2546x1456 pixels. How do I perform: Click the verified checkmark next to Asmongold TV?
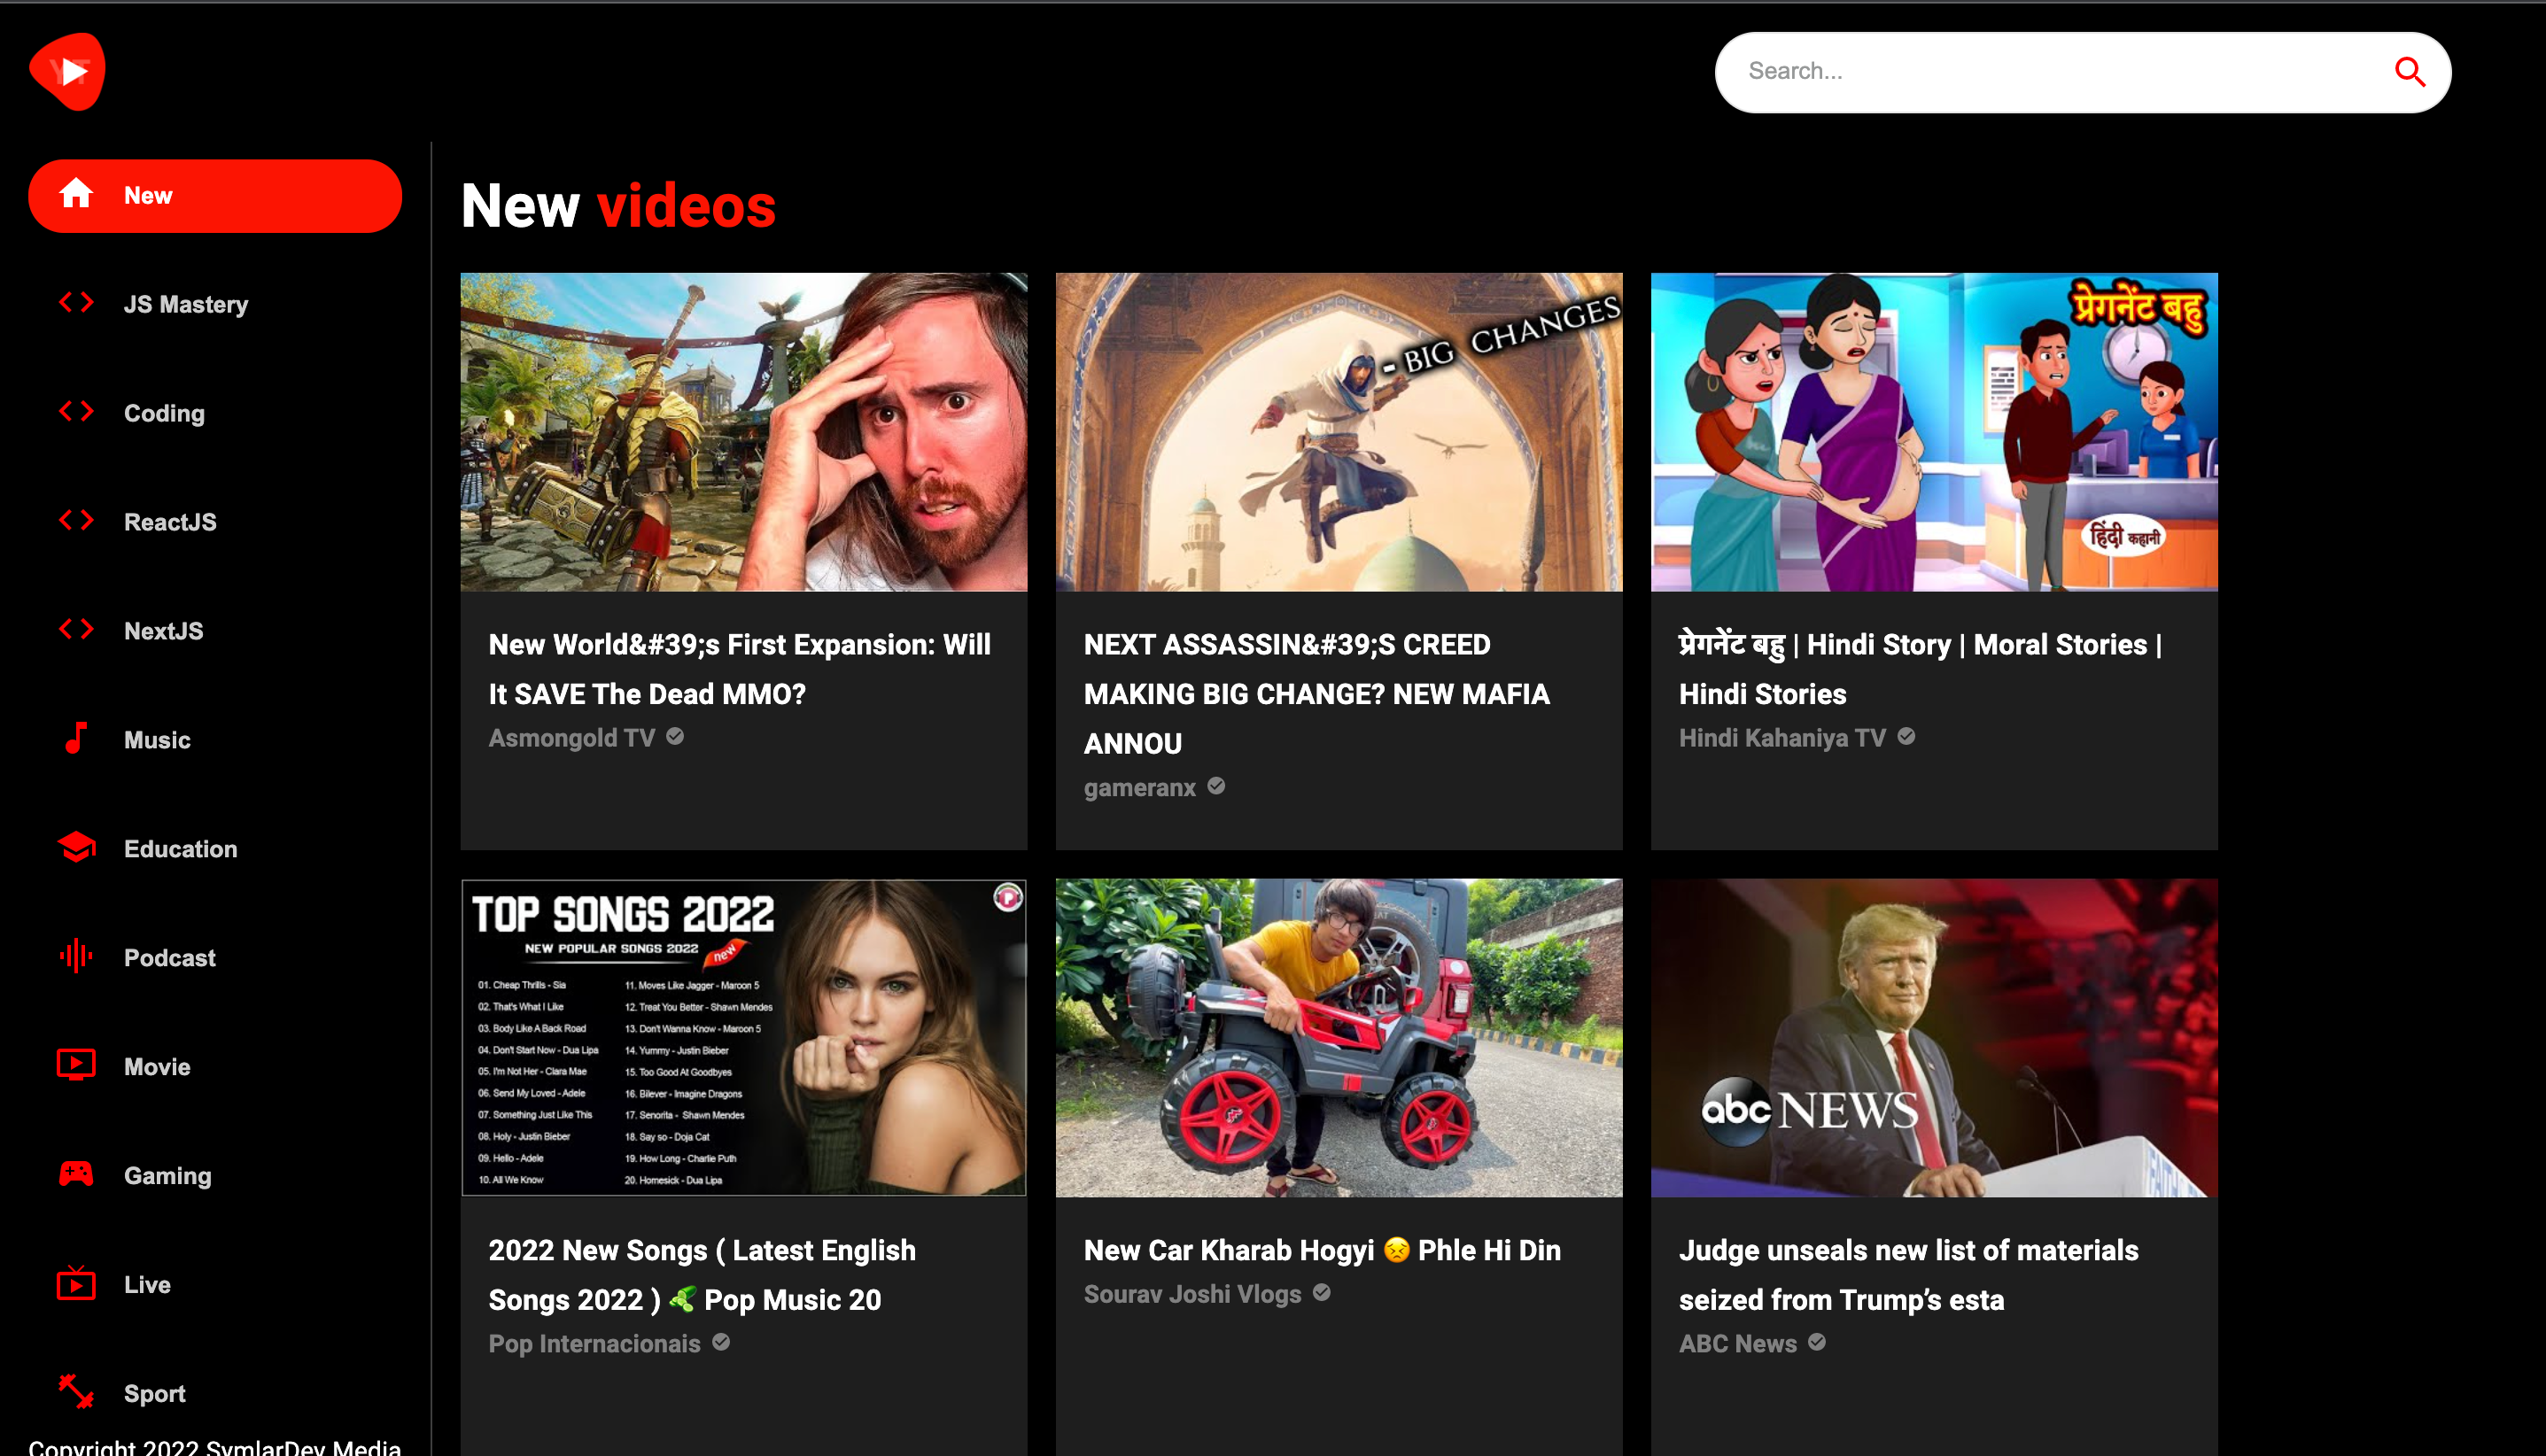(x=675, y=736)
